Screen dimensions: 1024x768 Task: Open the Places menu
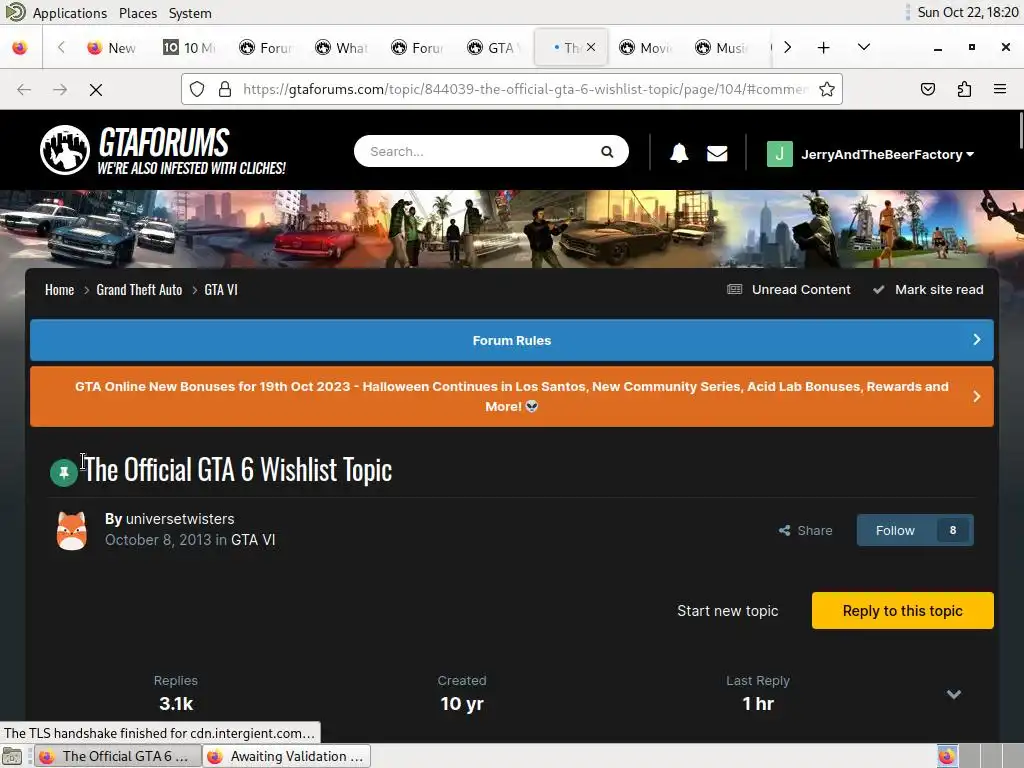coord(138,13)
